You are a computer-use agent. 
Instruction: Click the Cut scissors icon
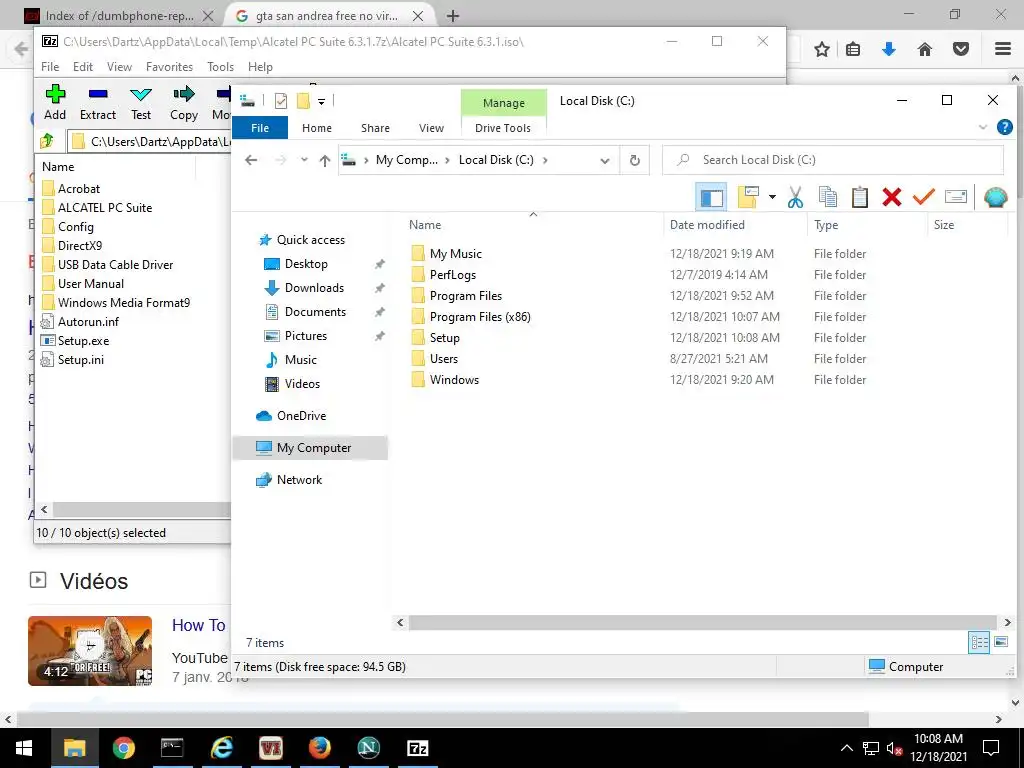click(x=795, y=197)
